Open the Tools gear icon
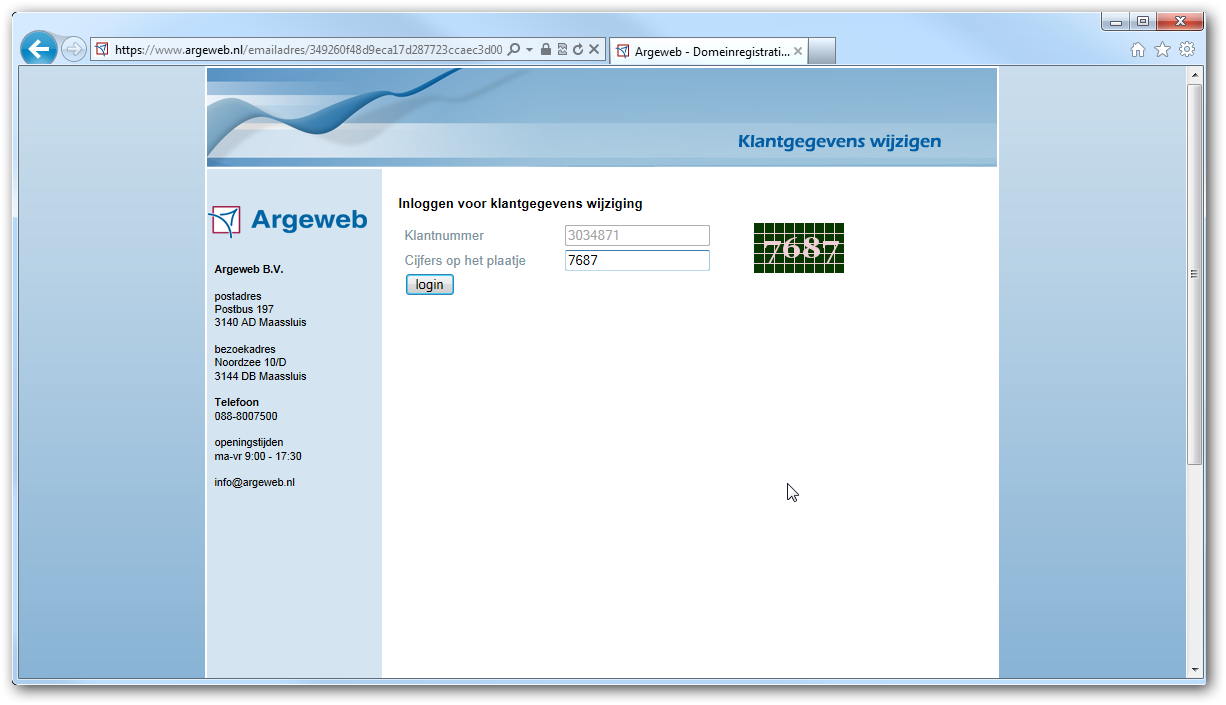 1187,50
